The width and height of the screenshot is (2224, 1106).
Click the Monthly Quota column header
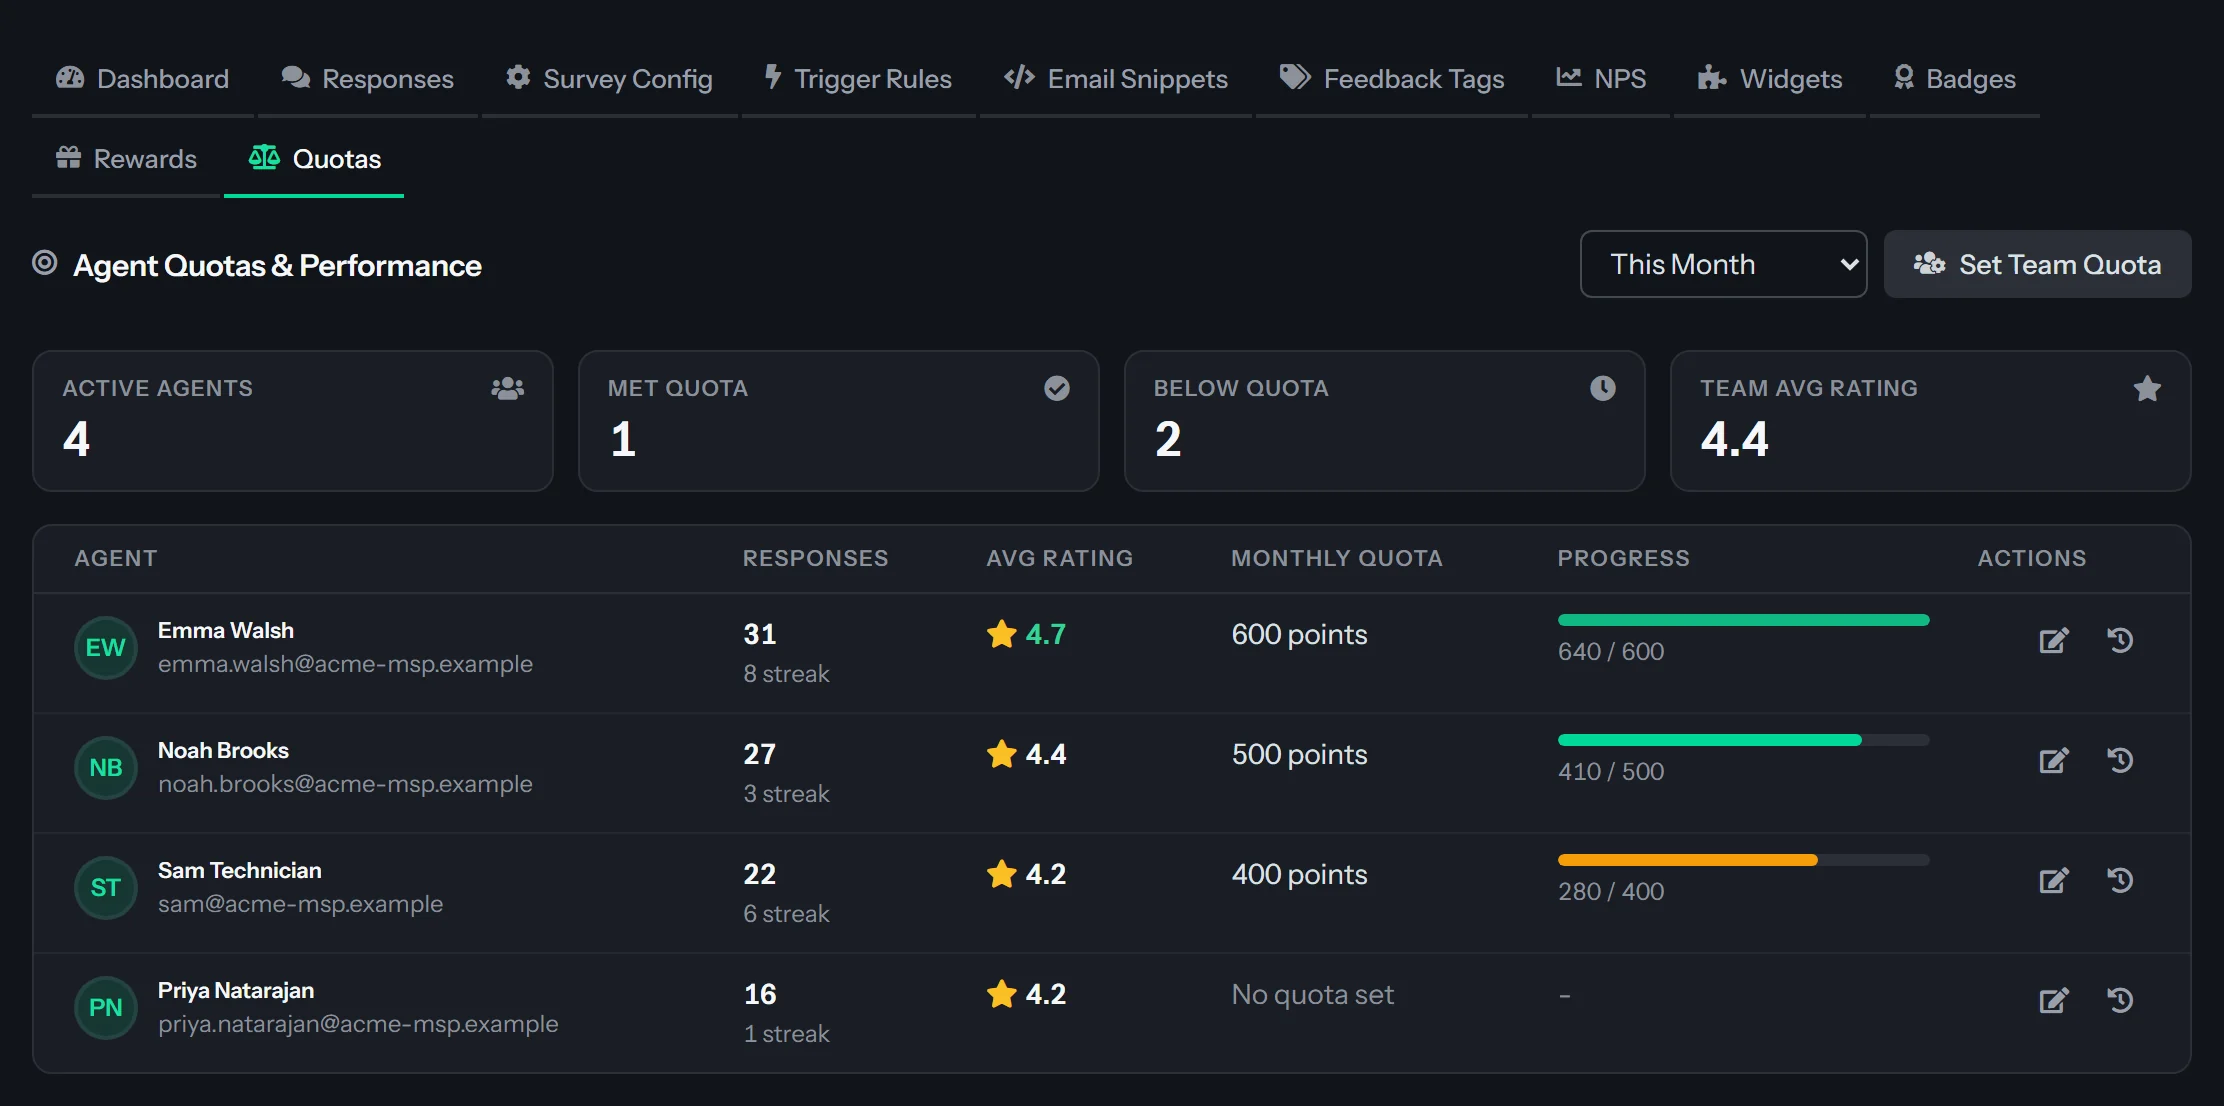(x=1337, y=558)
